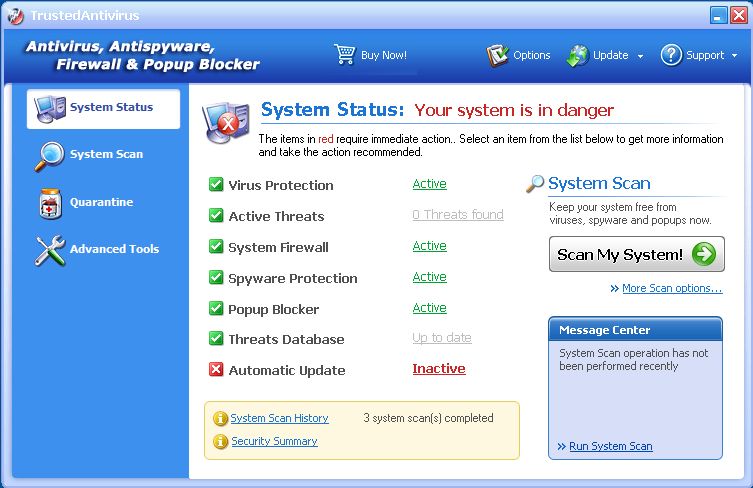Toggle the System Firewall green checkbox
The image size is (753, 488).
(x=216, y=247)
